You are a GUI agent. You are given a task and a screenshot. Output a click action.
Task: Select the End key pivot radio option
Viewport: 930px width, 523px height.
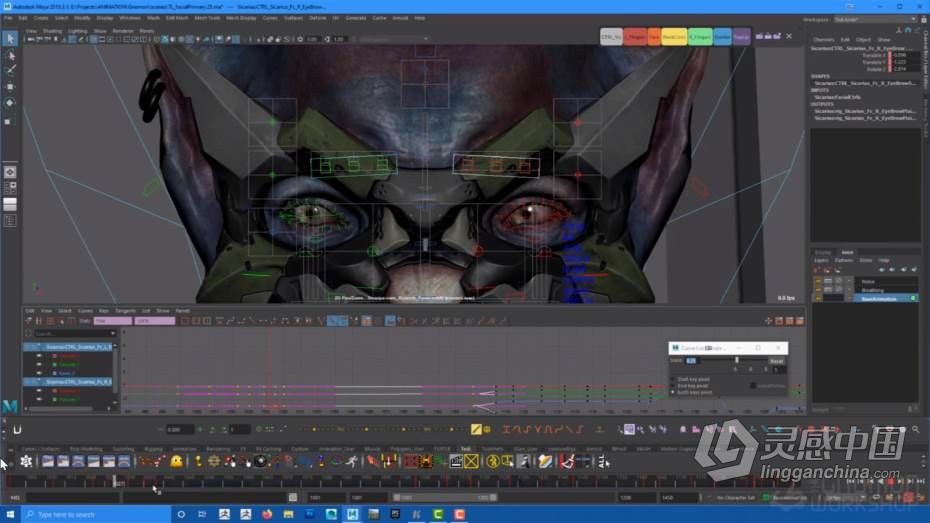click(x=673, y=385)
